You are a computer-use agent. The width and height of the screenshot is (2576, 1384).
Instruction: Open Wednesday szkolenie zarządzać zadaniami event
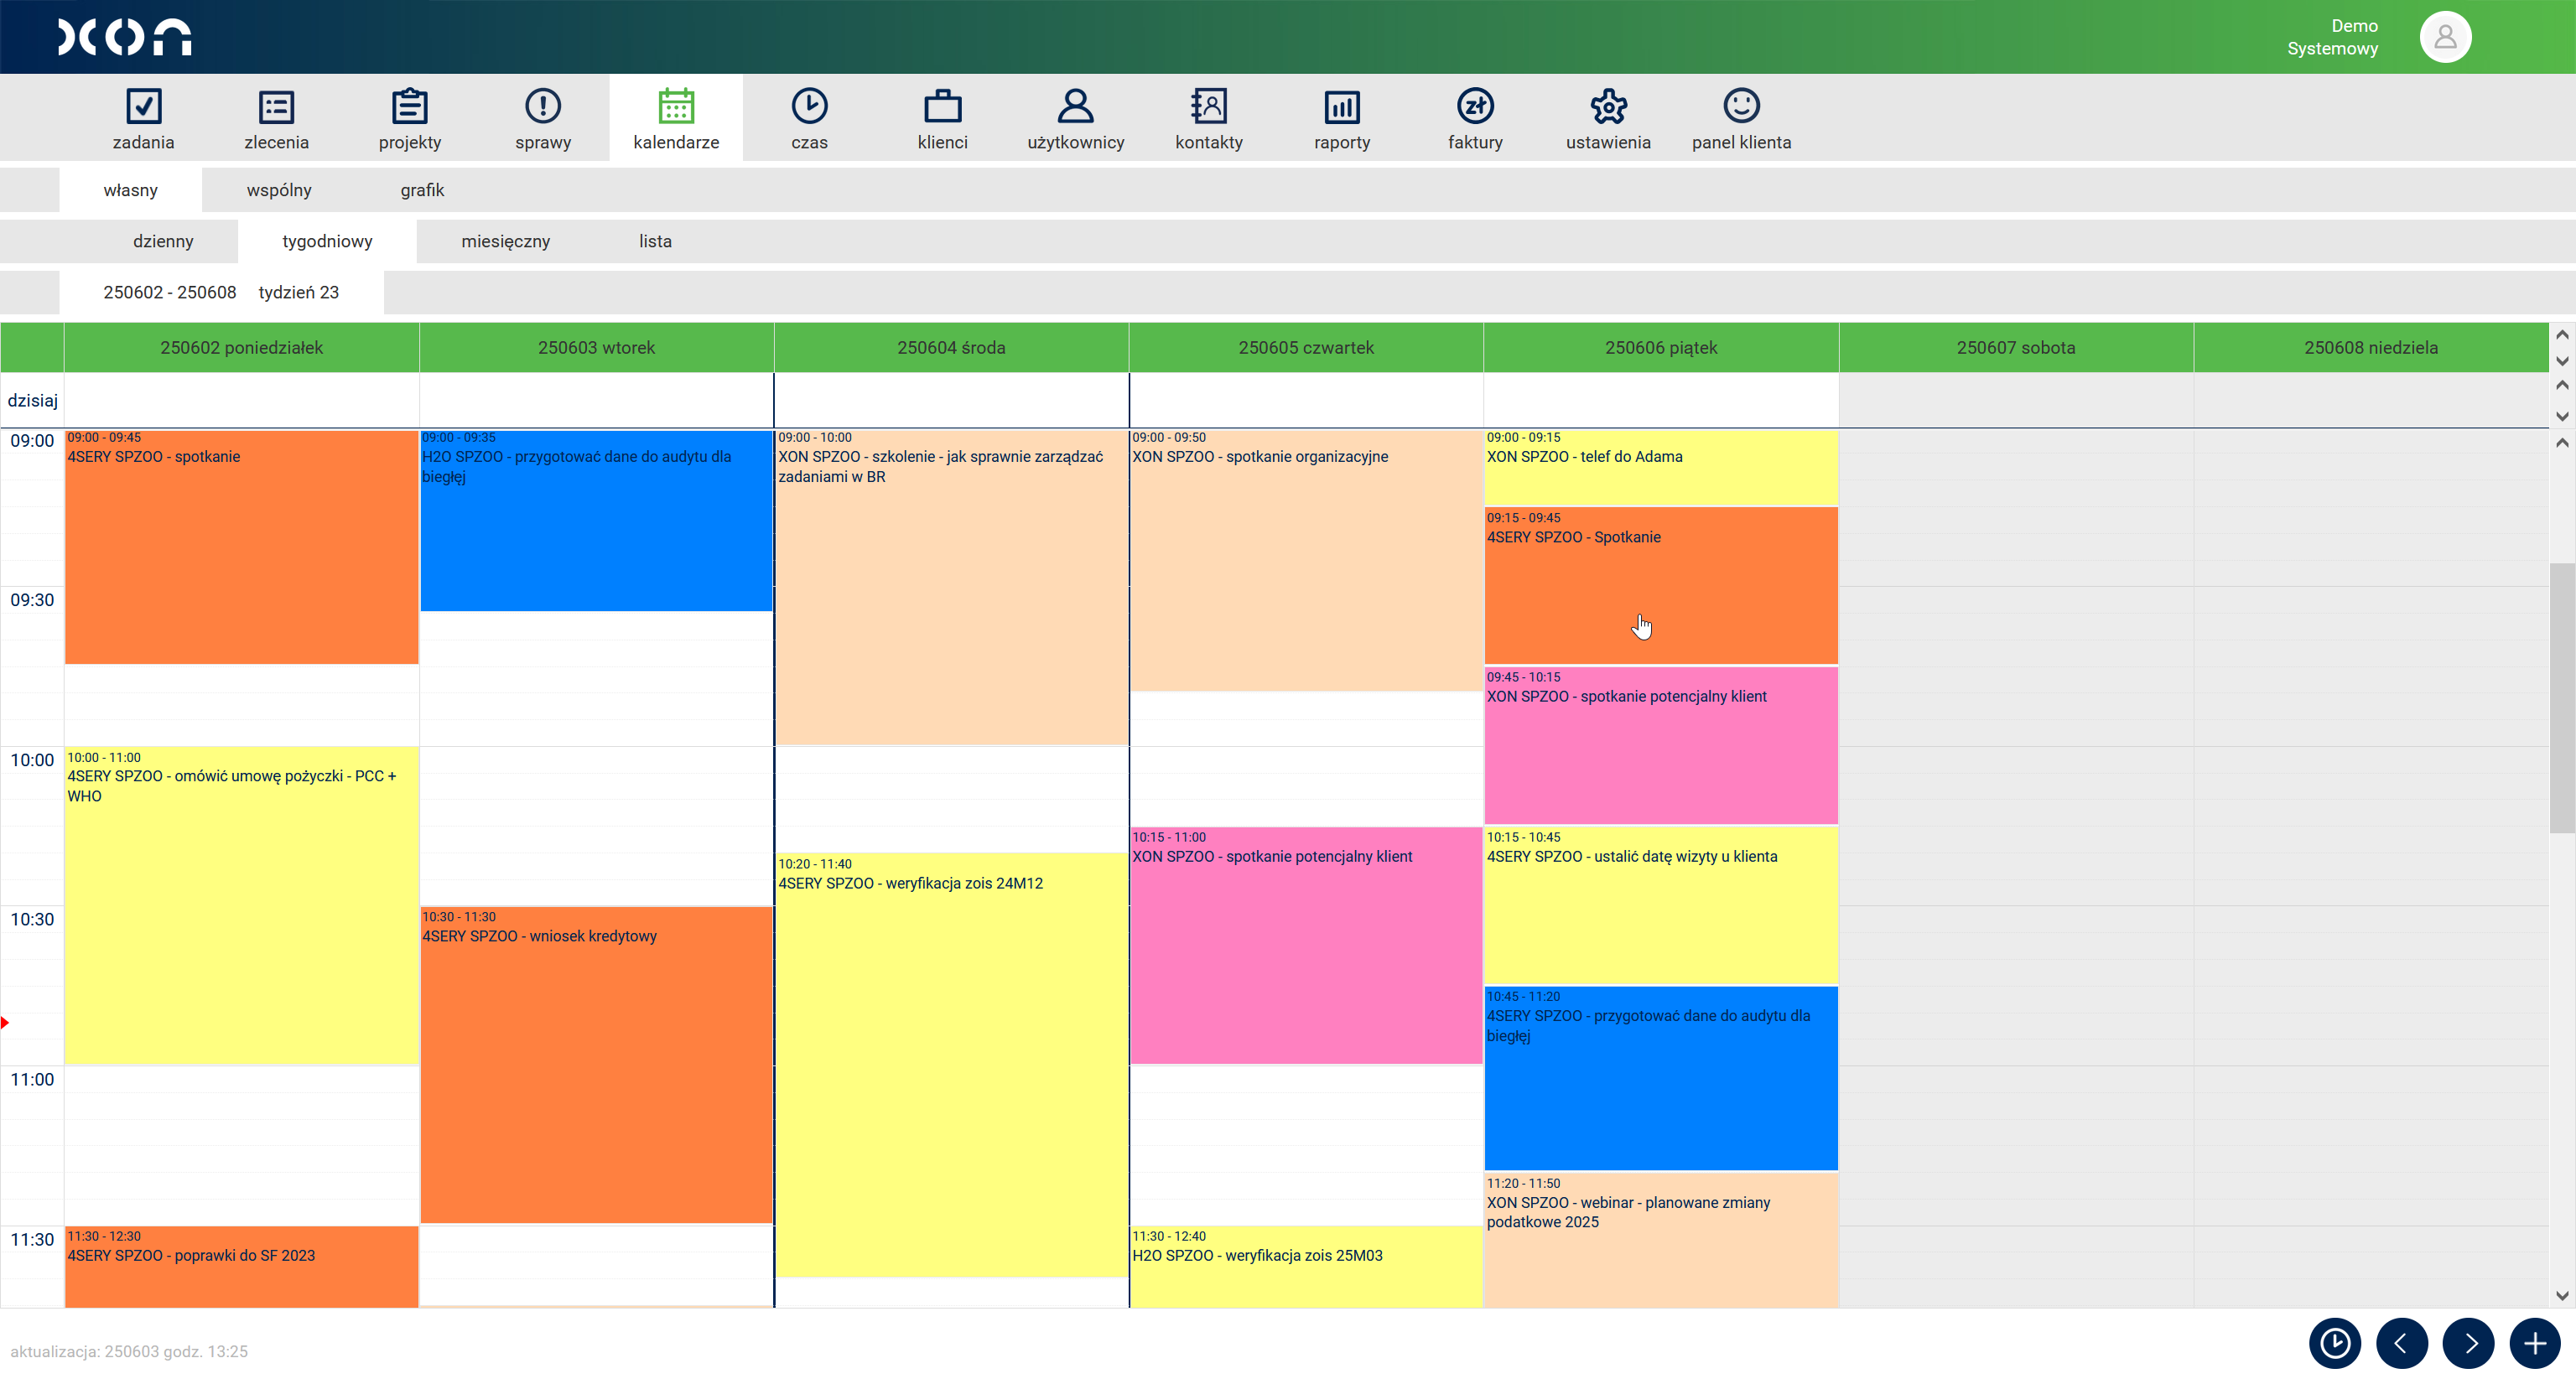951,588
